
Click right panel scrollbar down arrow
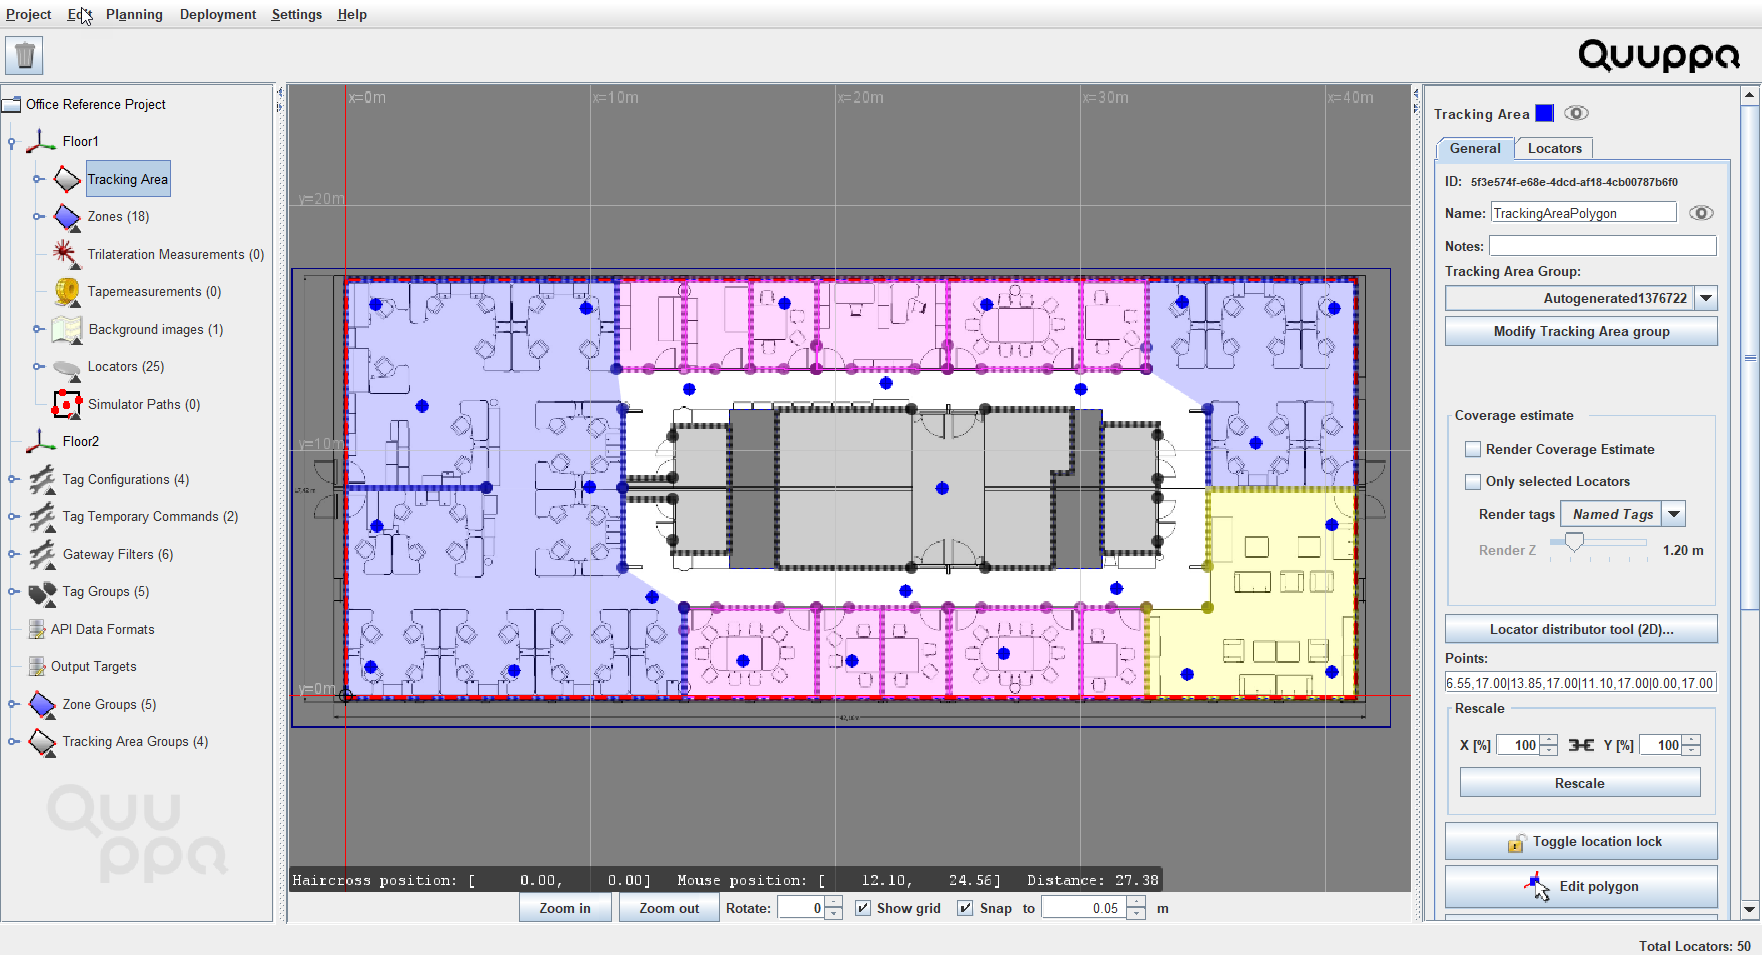tap(1749, 909)
